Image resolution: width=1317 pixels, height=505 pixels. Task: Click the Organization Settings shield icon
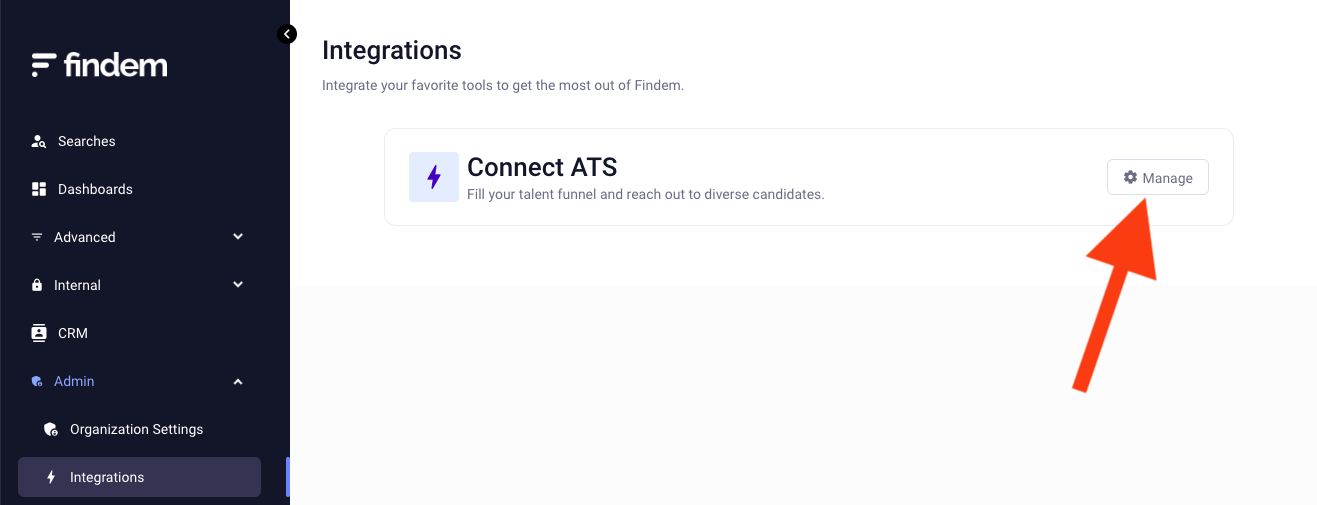pos(51,429)
